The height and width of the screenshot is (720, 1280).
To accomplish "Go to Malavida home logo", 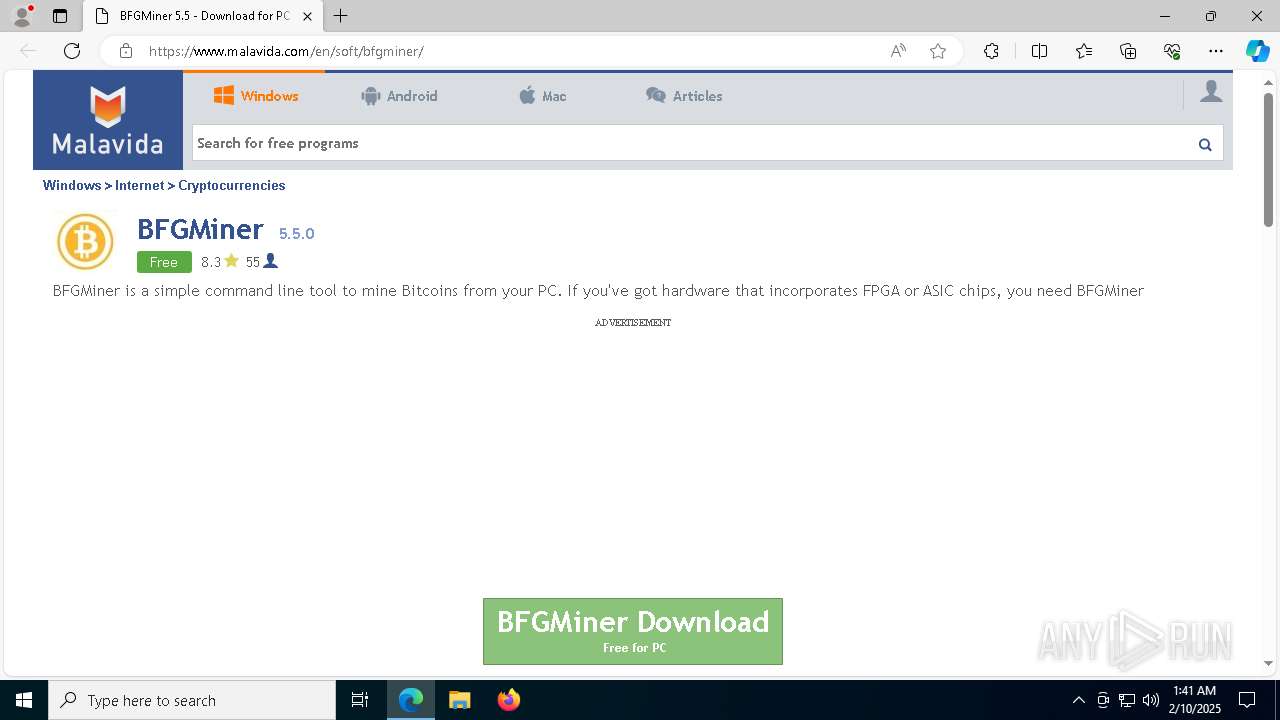I will click(108, 120).
